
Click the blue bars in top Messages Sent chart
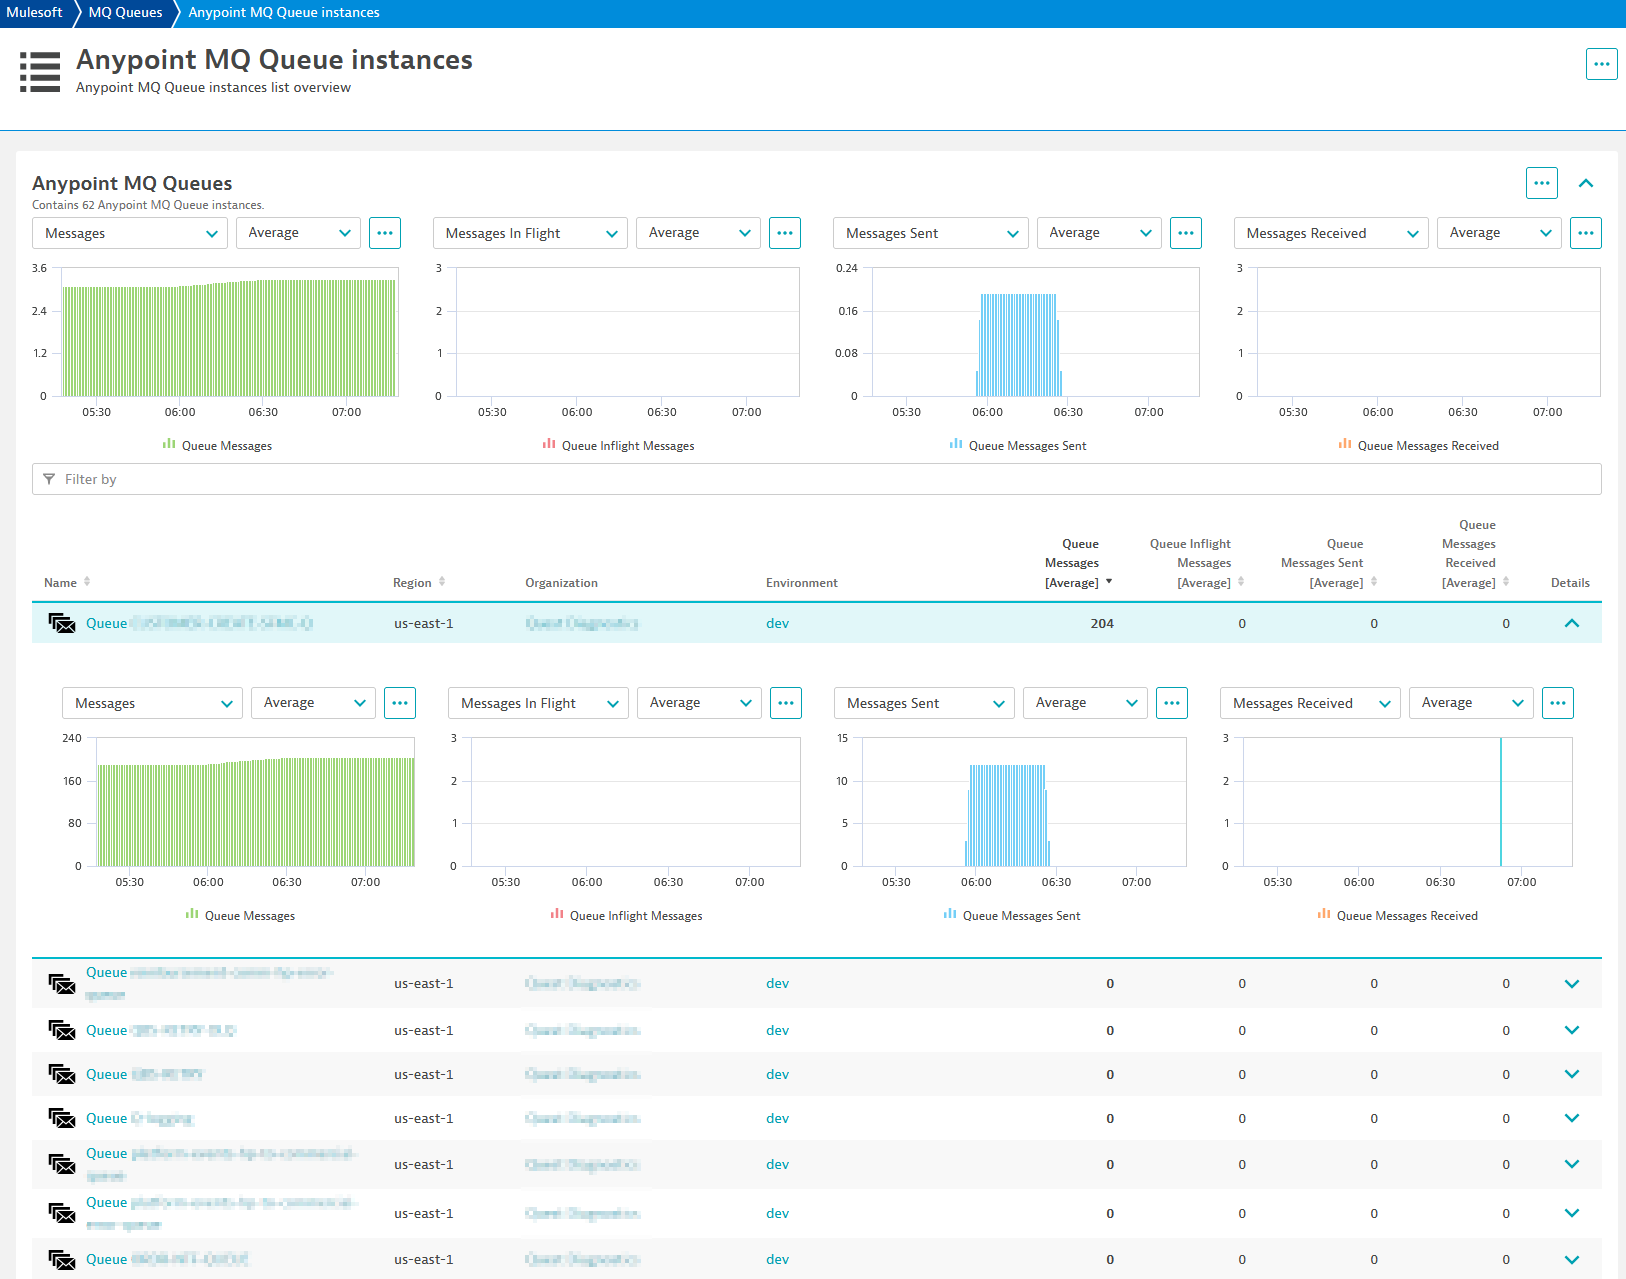[1018, 345]
